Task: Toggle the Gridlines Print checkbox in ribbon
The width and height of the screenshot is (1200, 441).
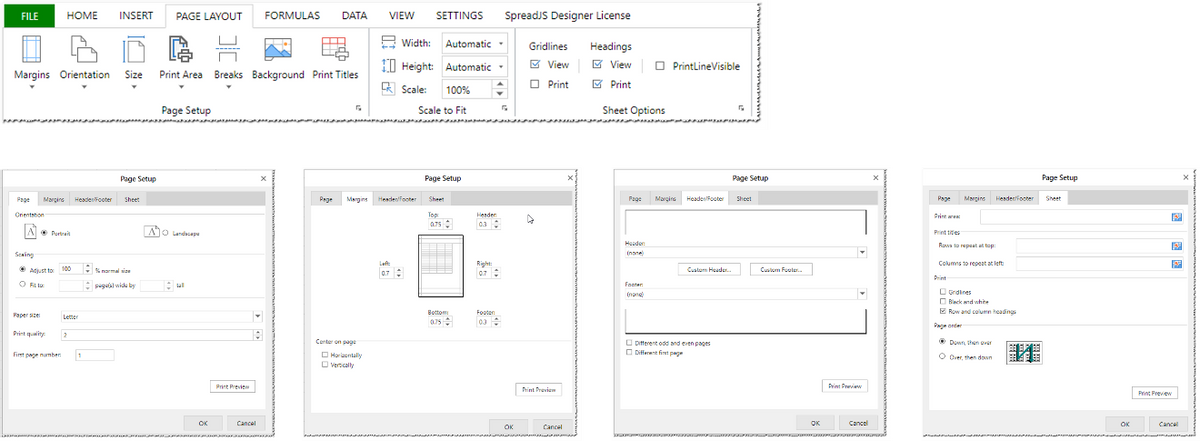Action: pyautogui.click(x=535, y=84)
